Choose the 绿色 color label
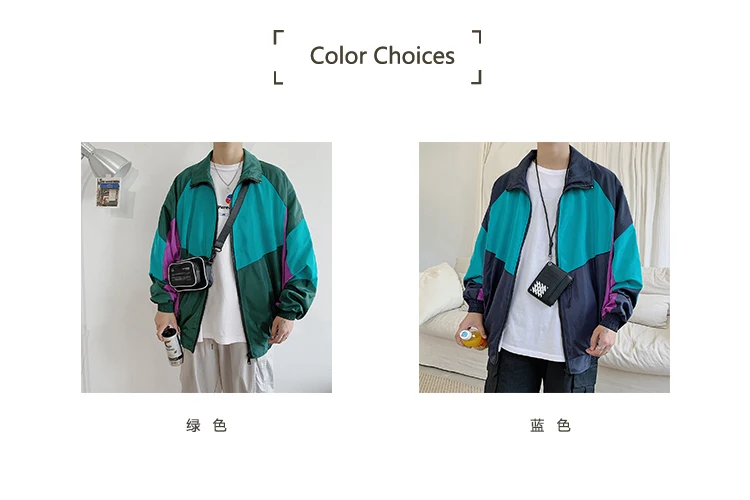This screenshot has width=750, height=500. 206,425
